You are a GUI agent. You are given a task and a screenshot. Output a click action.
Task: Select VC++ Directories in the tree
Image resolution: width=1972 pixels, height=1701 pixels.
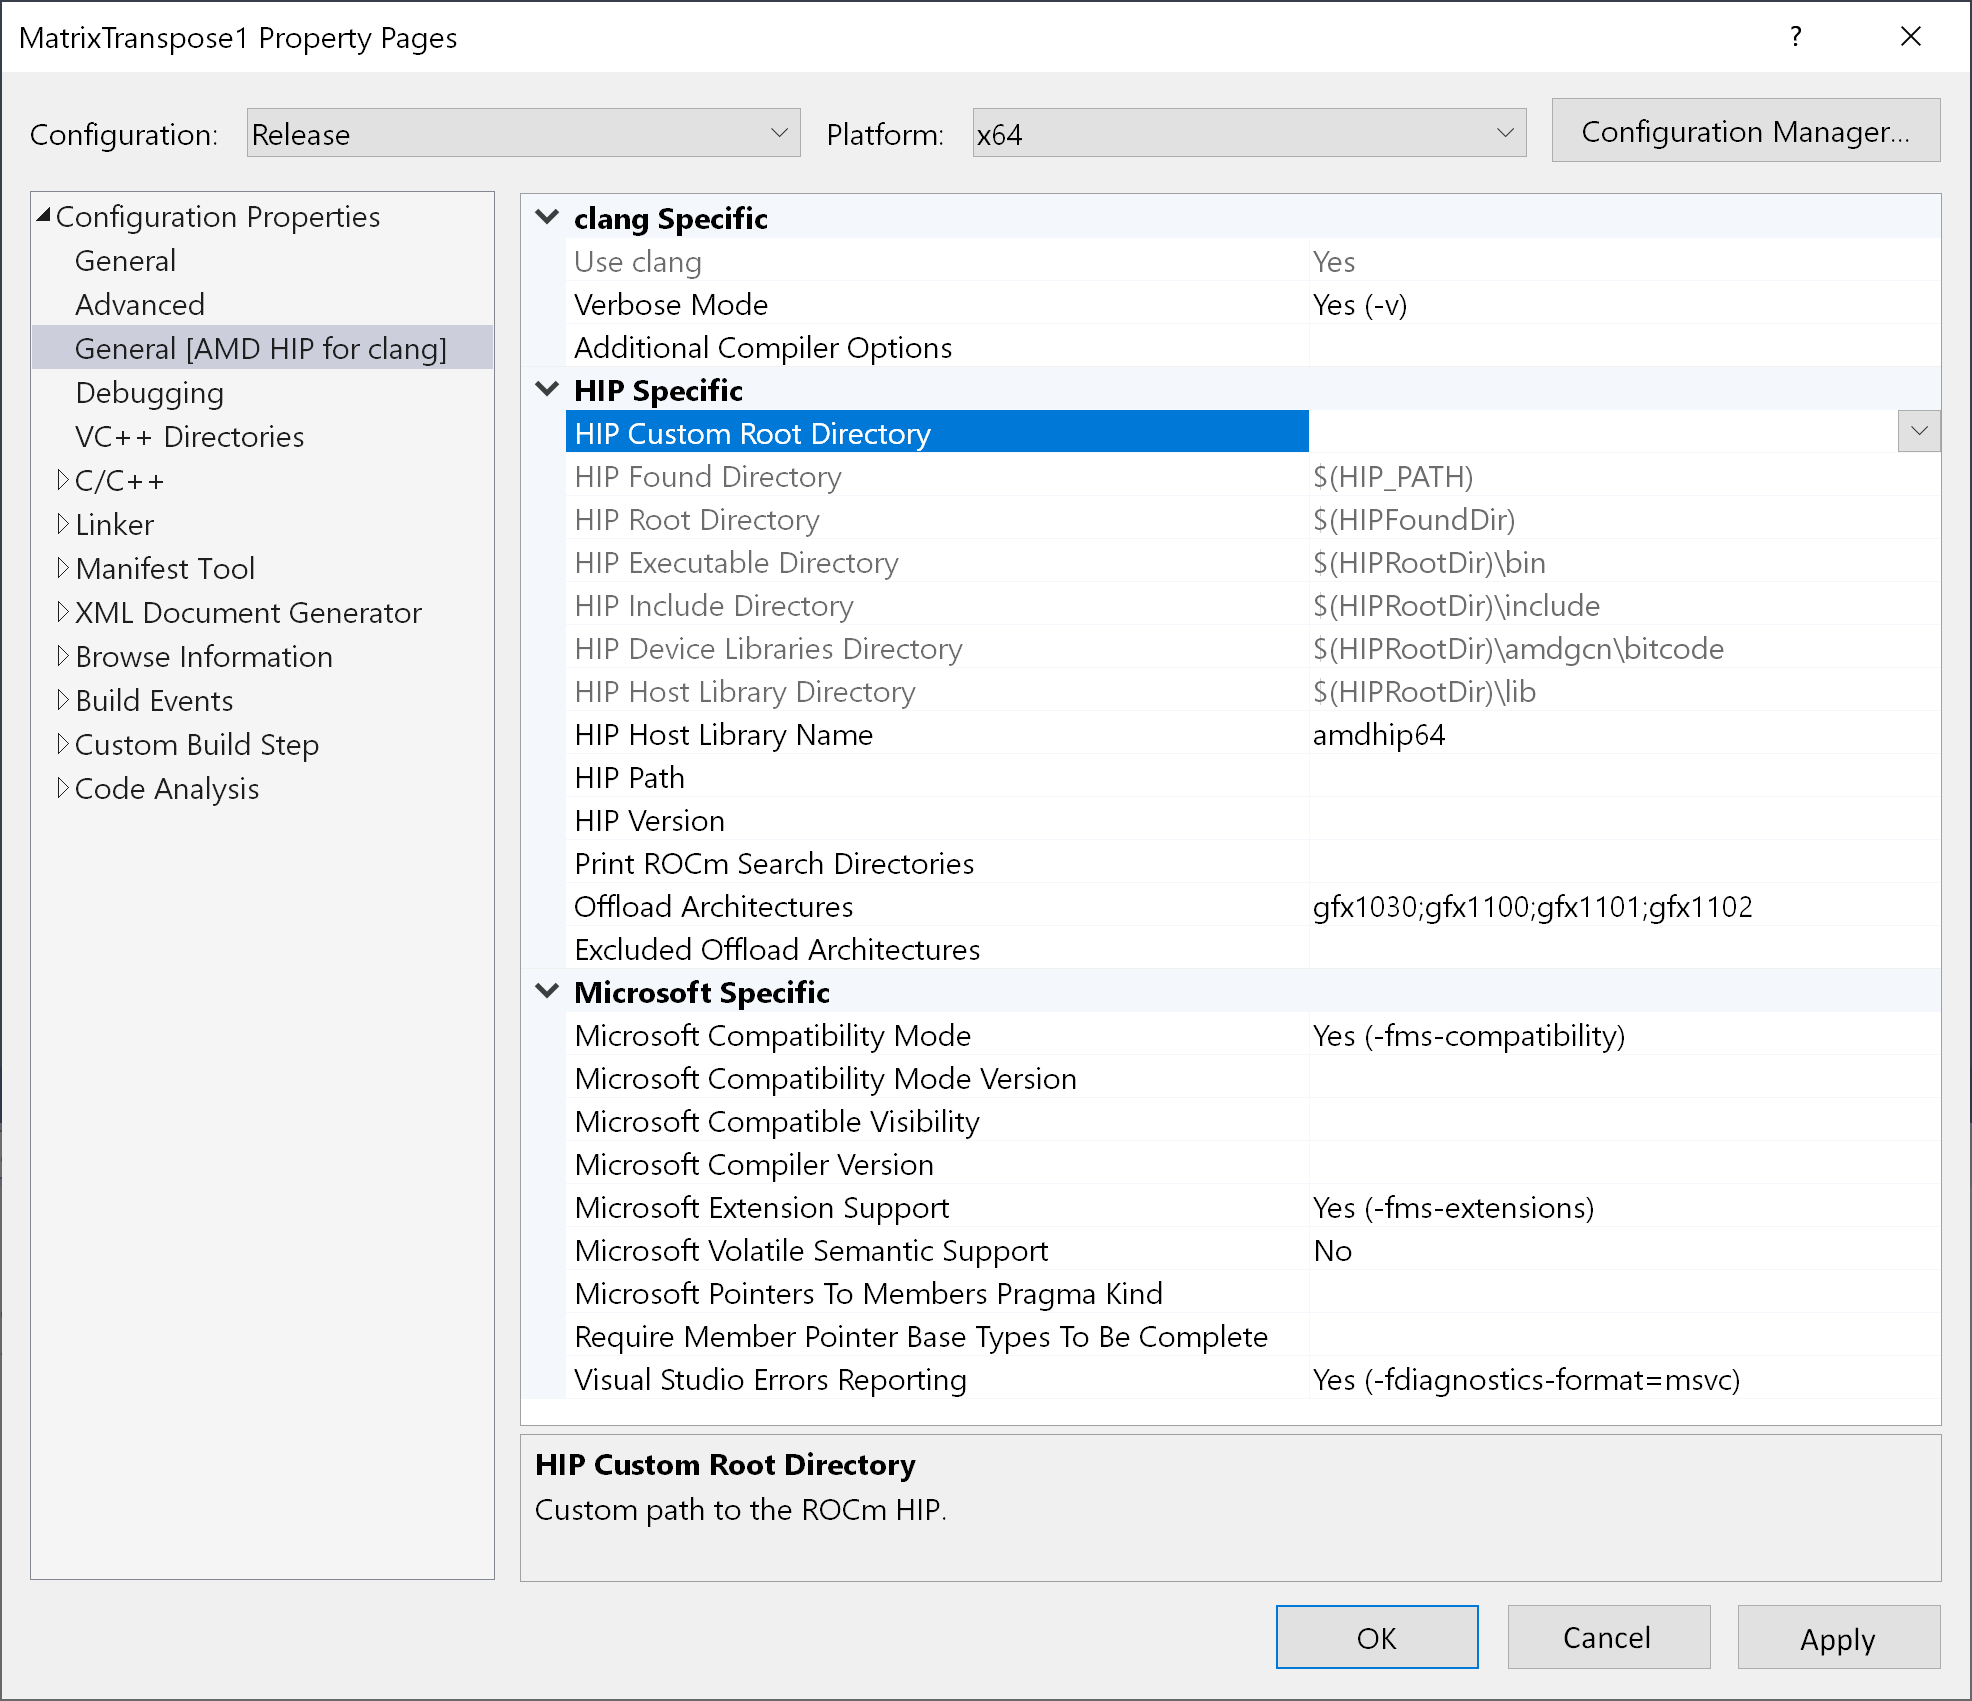coord(189,437)
